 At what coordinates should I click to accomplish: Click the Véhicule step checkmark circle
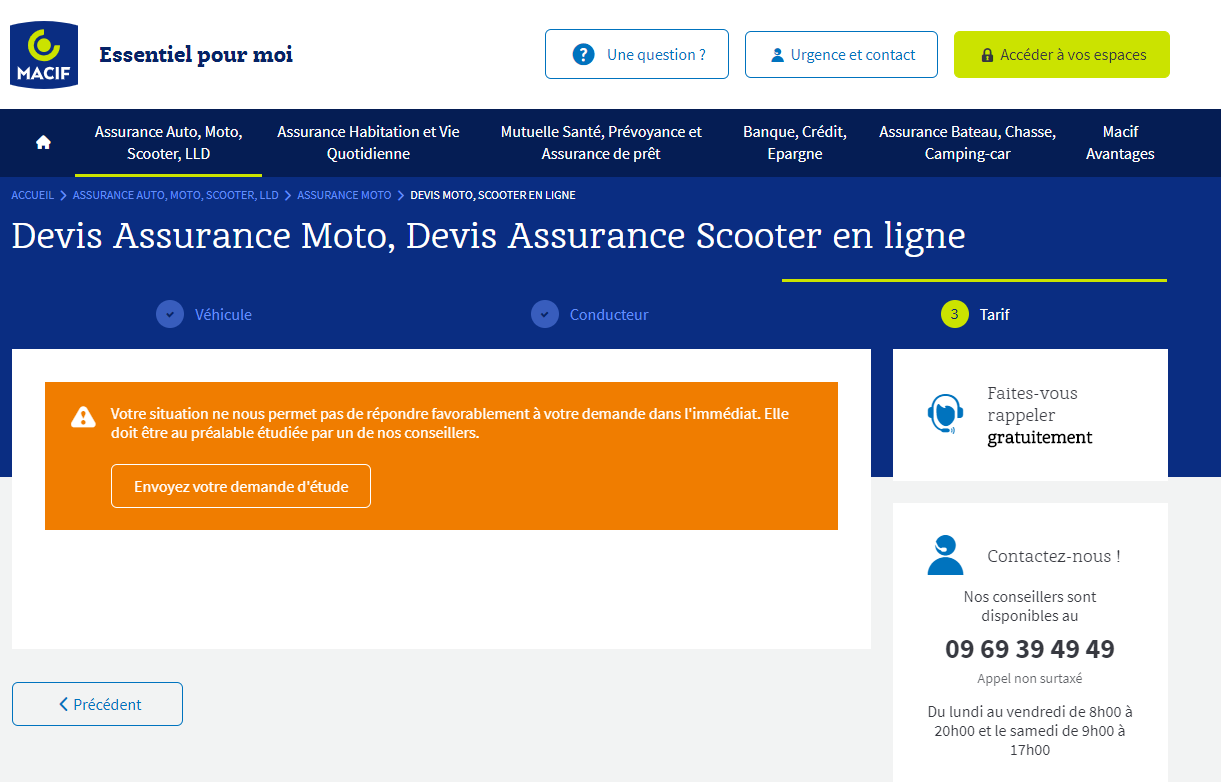pyautogui.click(x=170, y=314)
